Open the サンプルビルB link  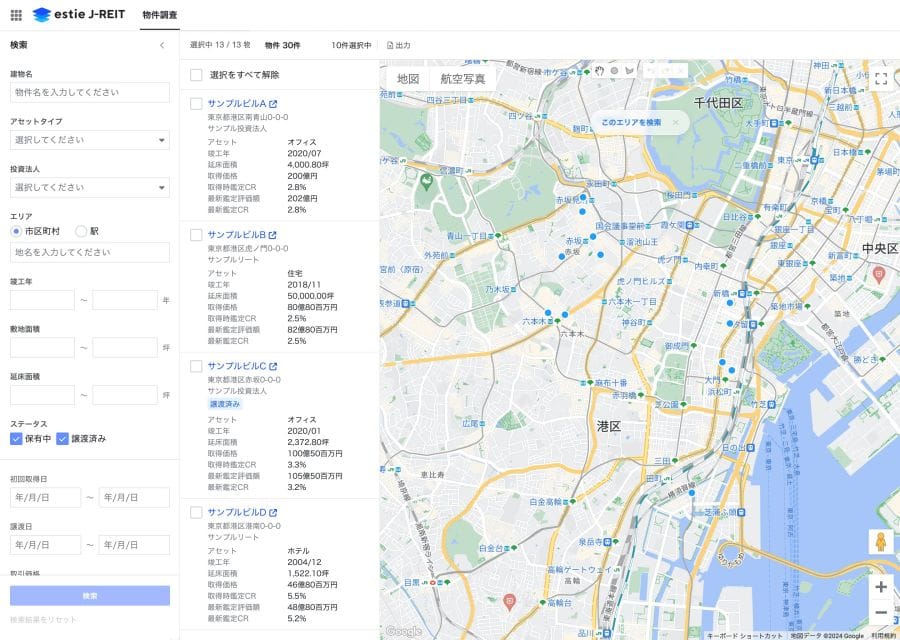[236, 235]
